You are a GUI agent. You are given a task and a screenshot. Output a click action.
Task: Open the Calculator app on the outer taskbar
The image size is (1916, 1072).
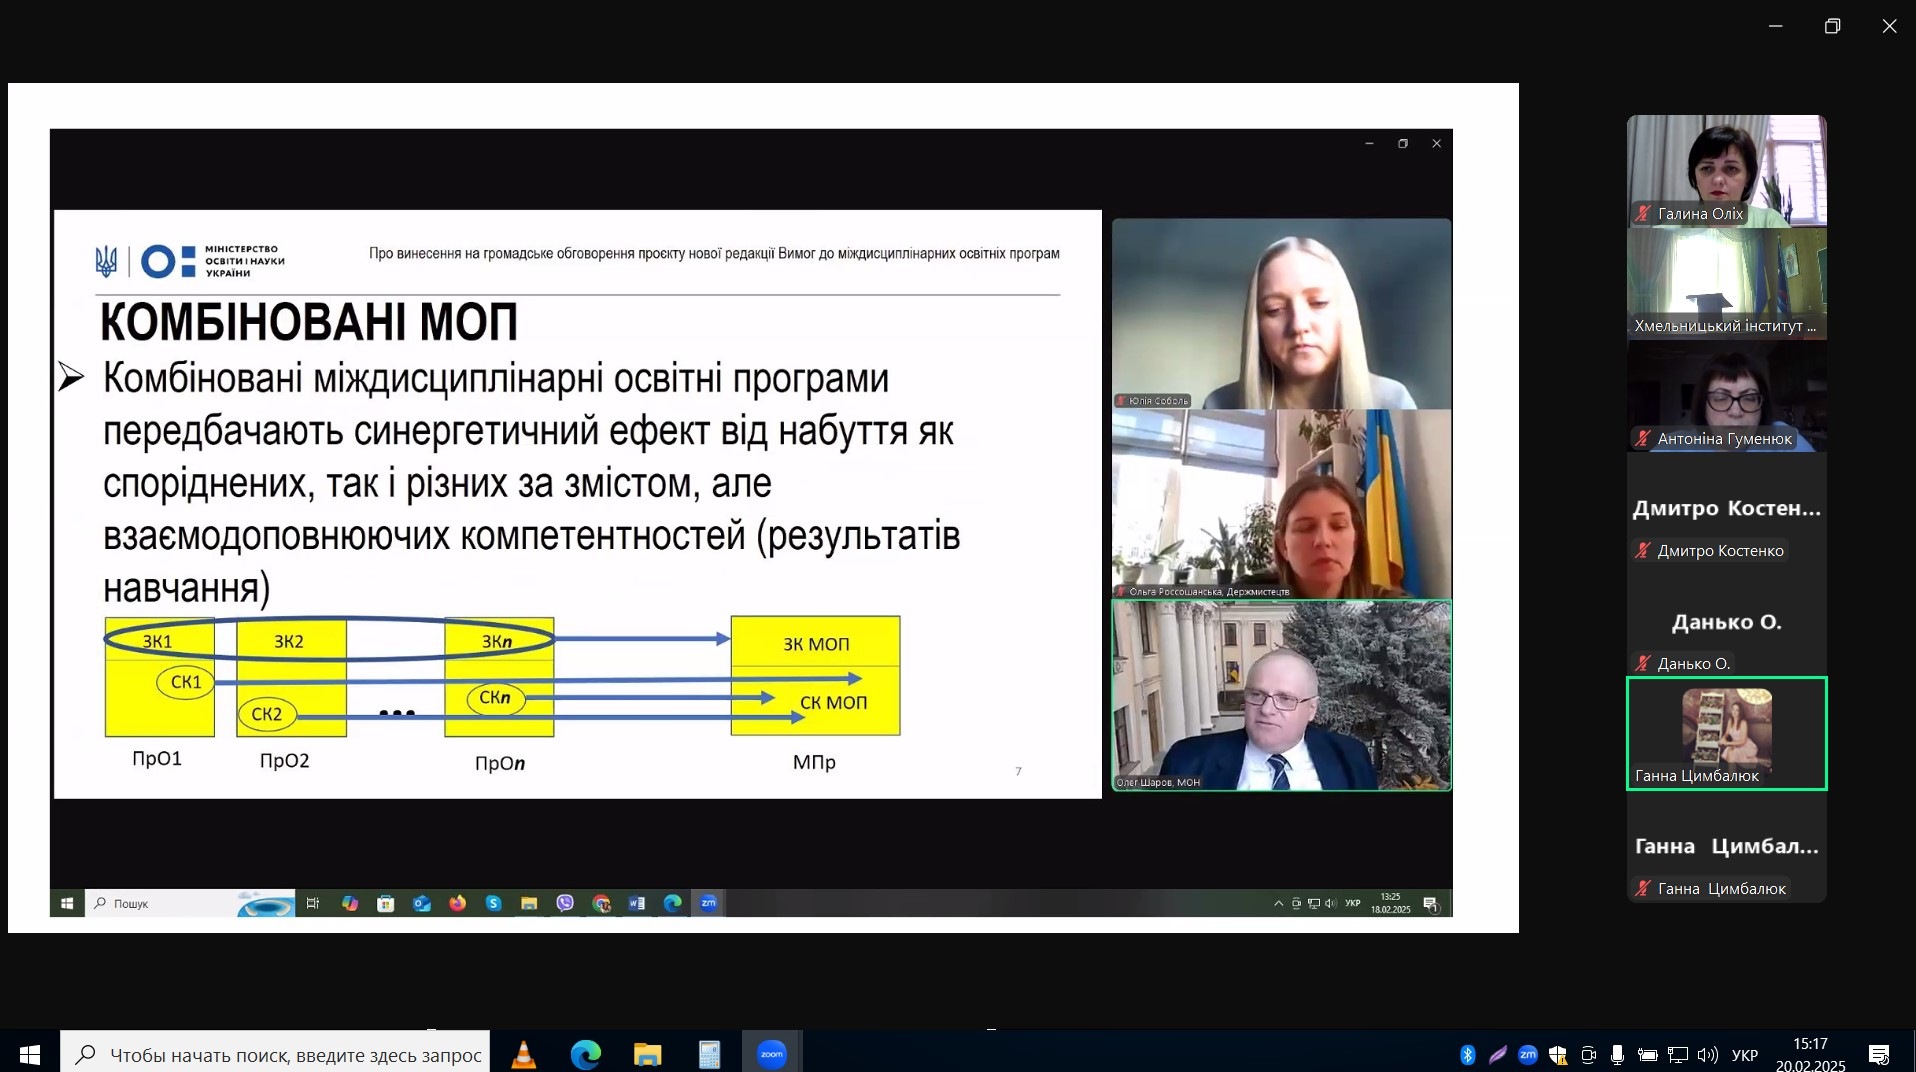pyautogui.click(x=710, y=1054)
